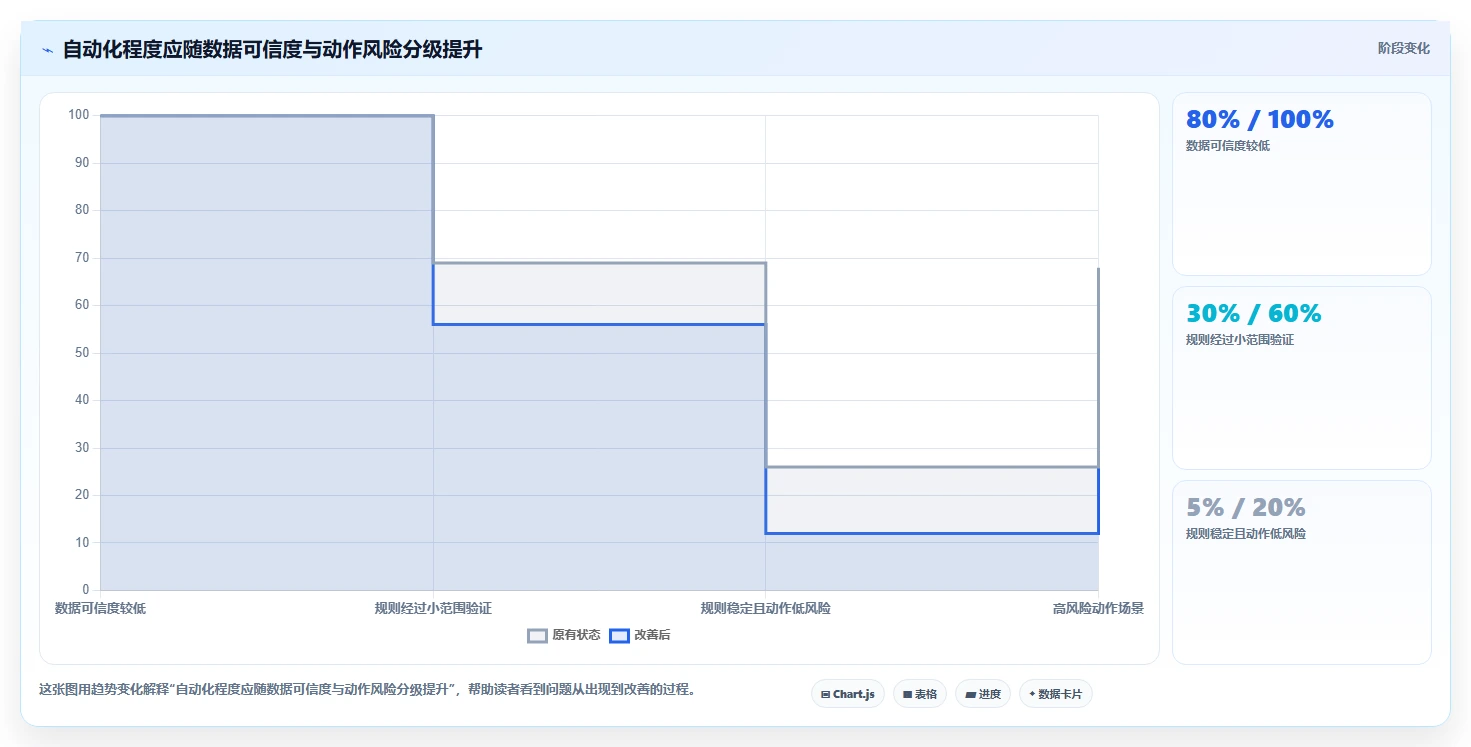1471x747 pixels.
Task: Click the blue 改善后 legend swatch
Action: point(619,635)
